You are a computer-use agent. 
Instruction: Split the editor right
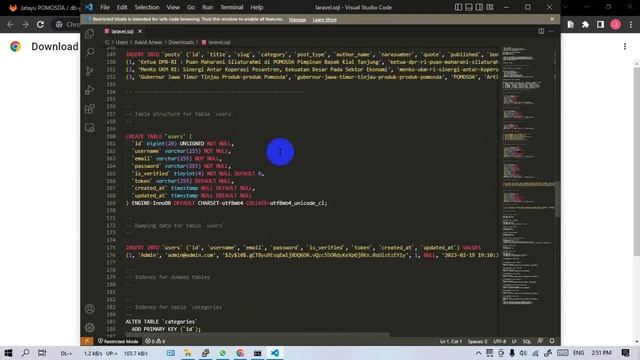click(541, 31)
